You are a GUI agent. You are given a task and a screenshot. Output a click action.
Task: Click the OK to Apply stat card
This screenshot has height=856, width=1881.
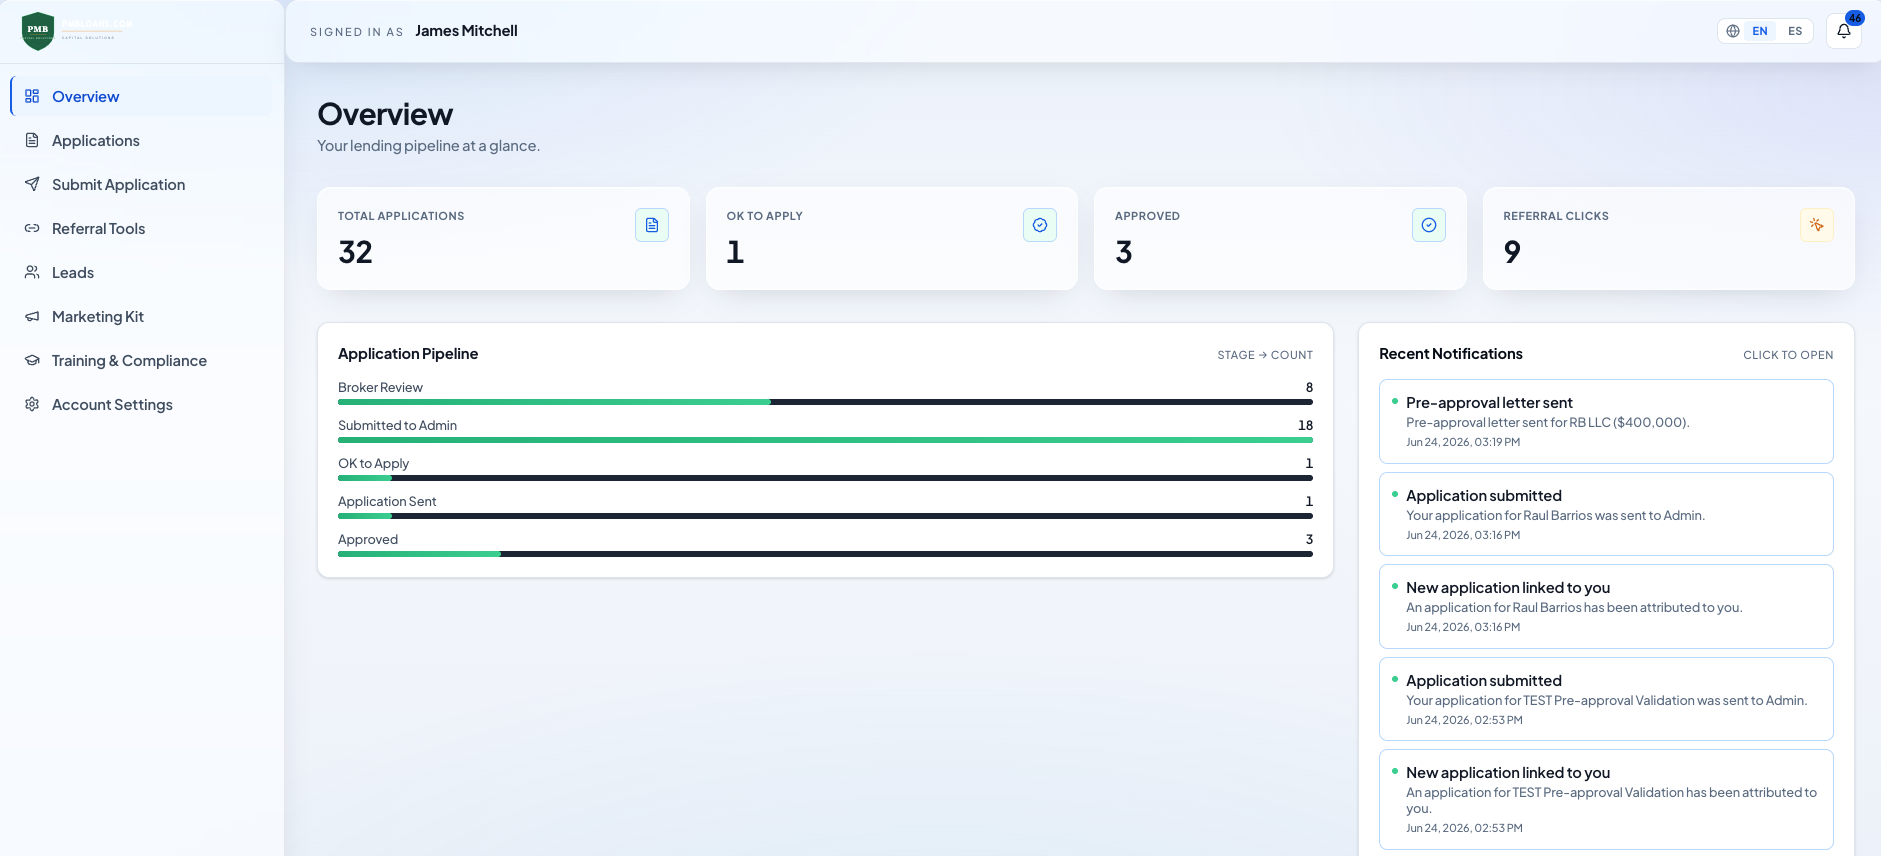(x=892, y=238)
